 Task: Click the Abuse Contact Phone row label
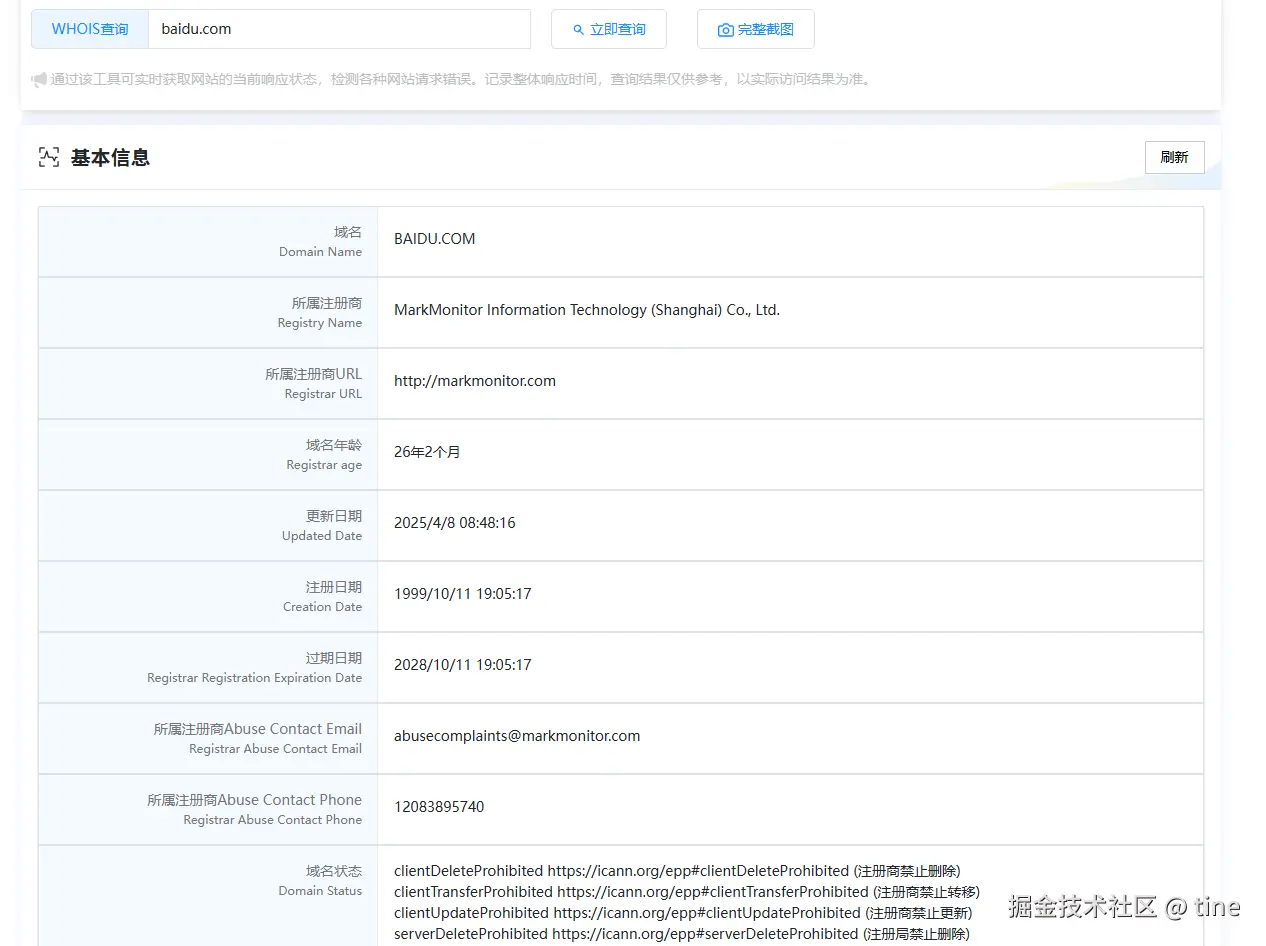coord(255,809)
